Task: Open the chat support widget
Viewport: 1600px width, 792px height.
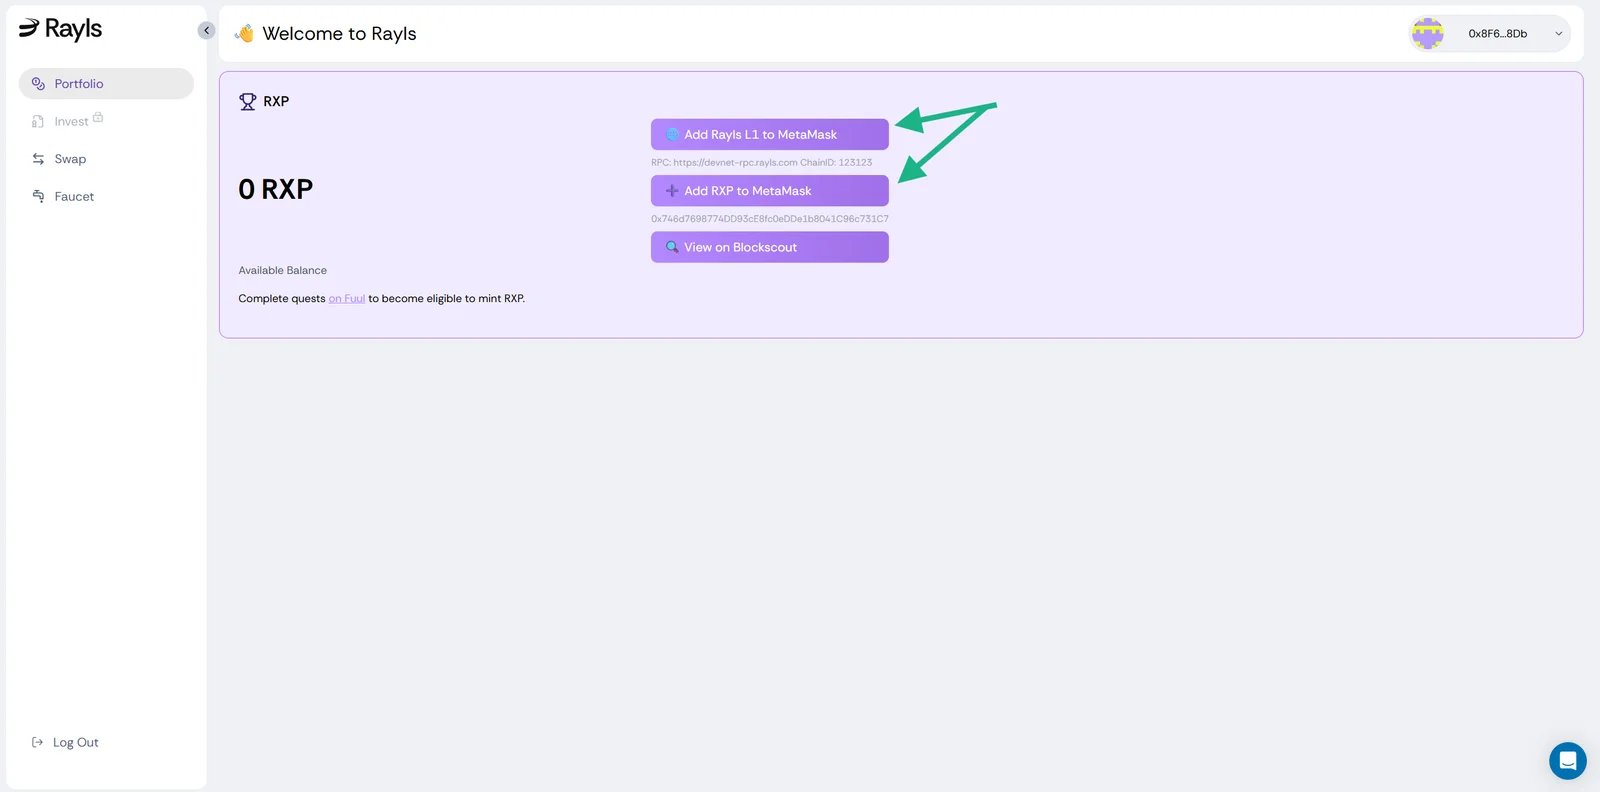Action: [1568, 761]
